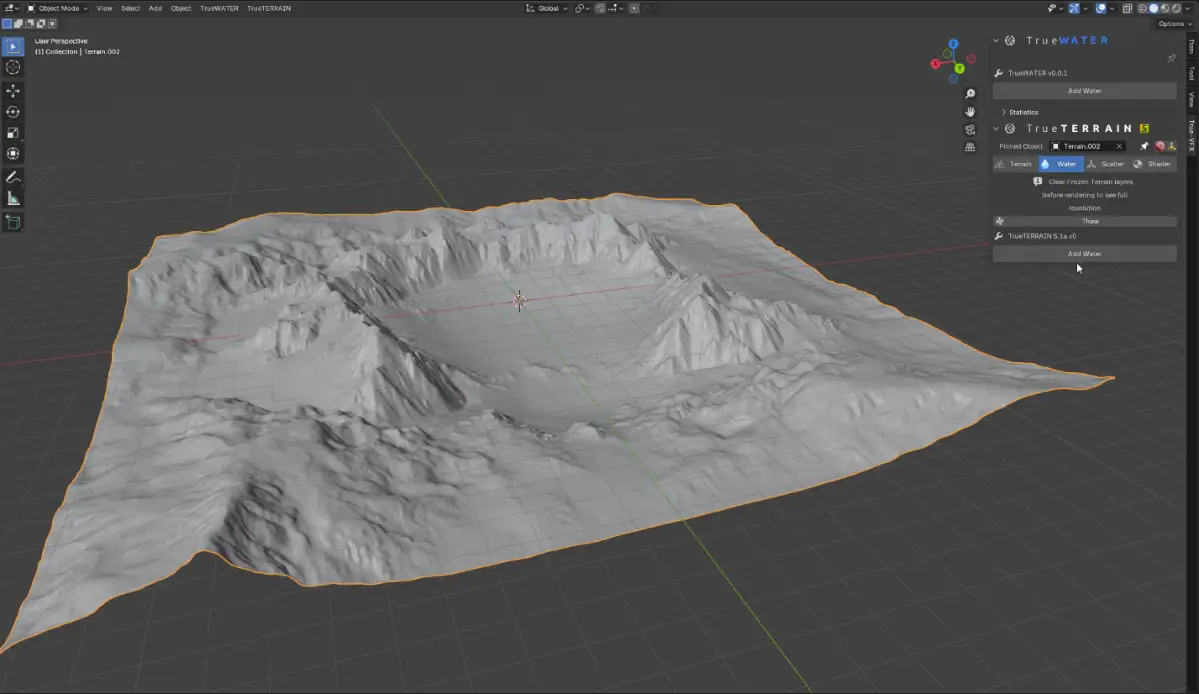
Task: Choose the Measure tool
Action: (x=13, y=198)
